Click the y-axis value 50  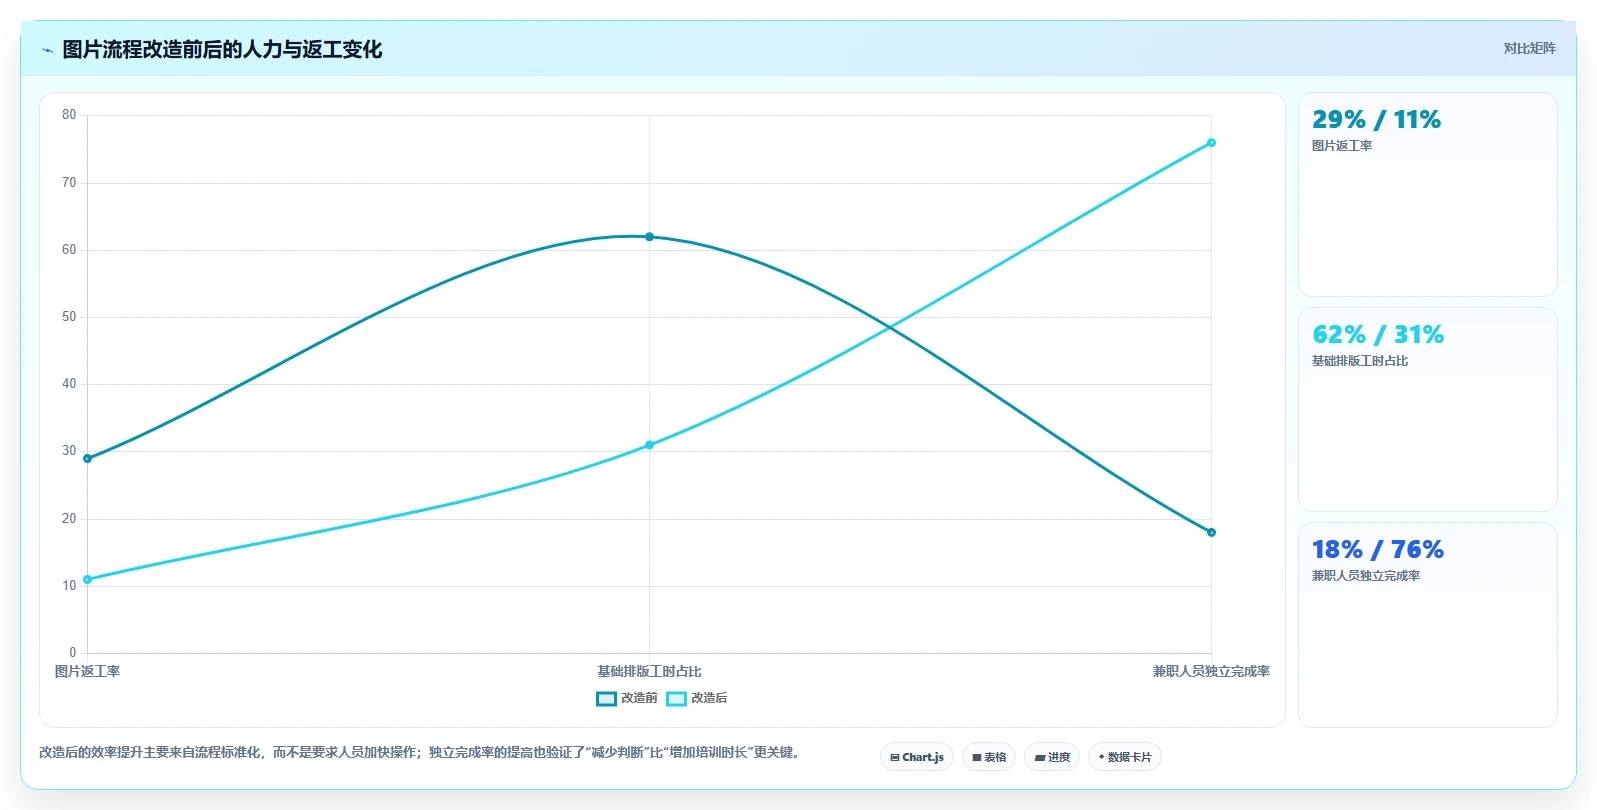[69, 317]
